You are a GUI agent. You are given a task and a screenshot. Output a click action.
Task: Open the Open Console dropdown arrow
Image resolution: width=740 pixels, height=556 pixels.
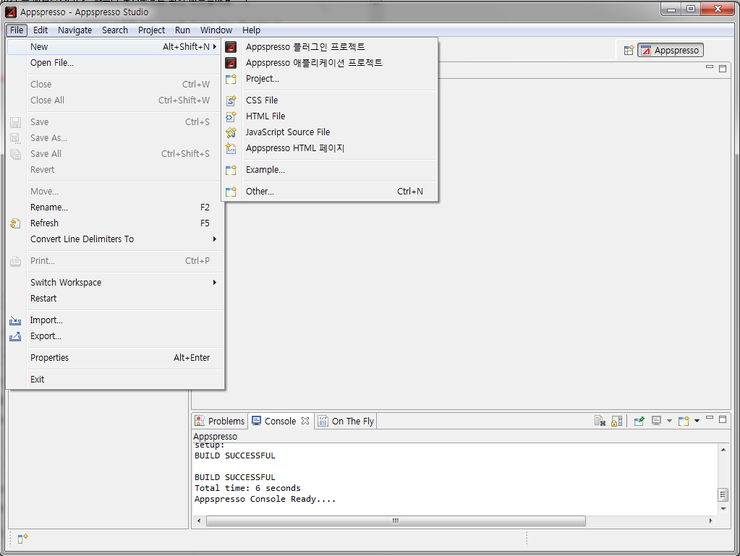coord(697,421)
